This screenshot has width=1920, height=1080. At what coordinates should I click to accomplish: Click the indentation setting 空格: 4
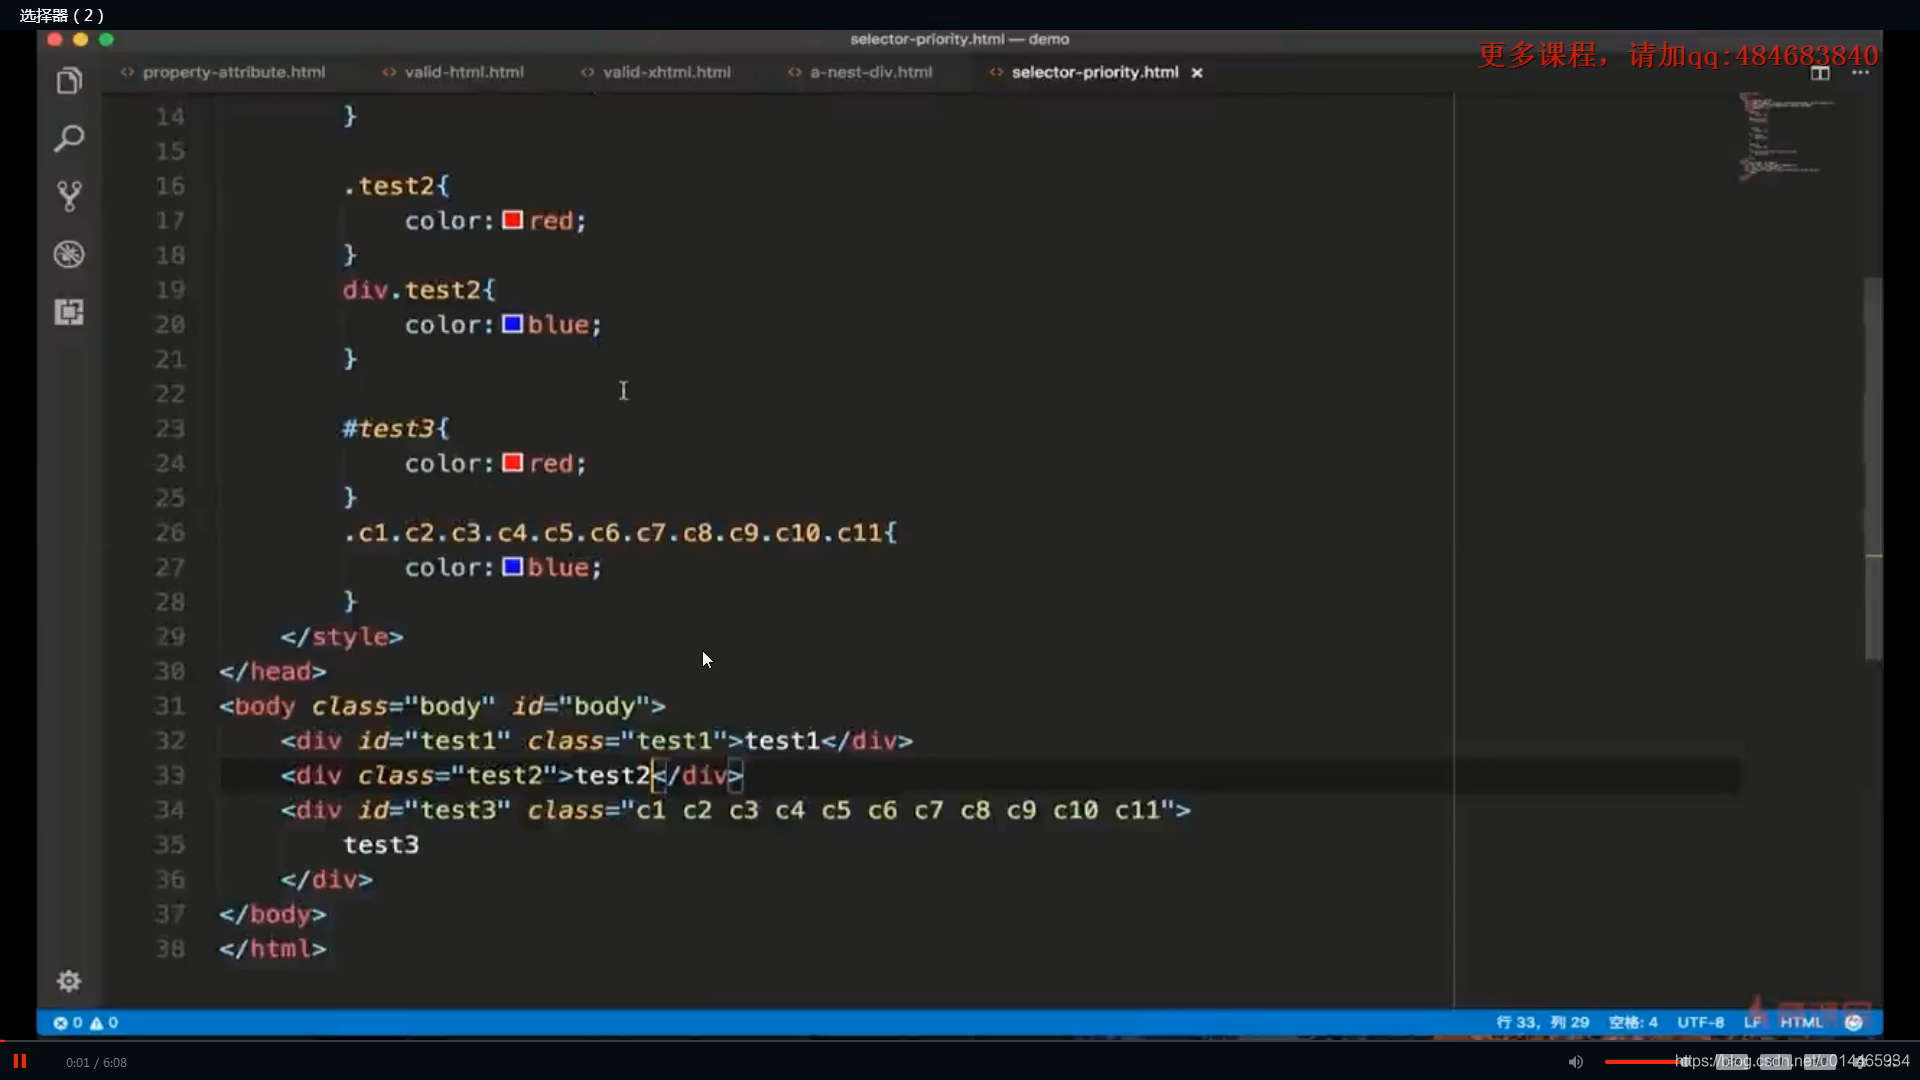1633,1022
